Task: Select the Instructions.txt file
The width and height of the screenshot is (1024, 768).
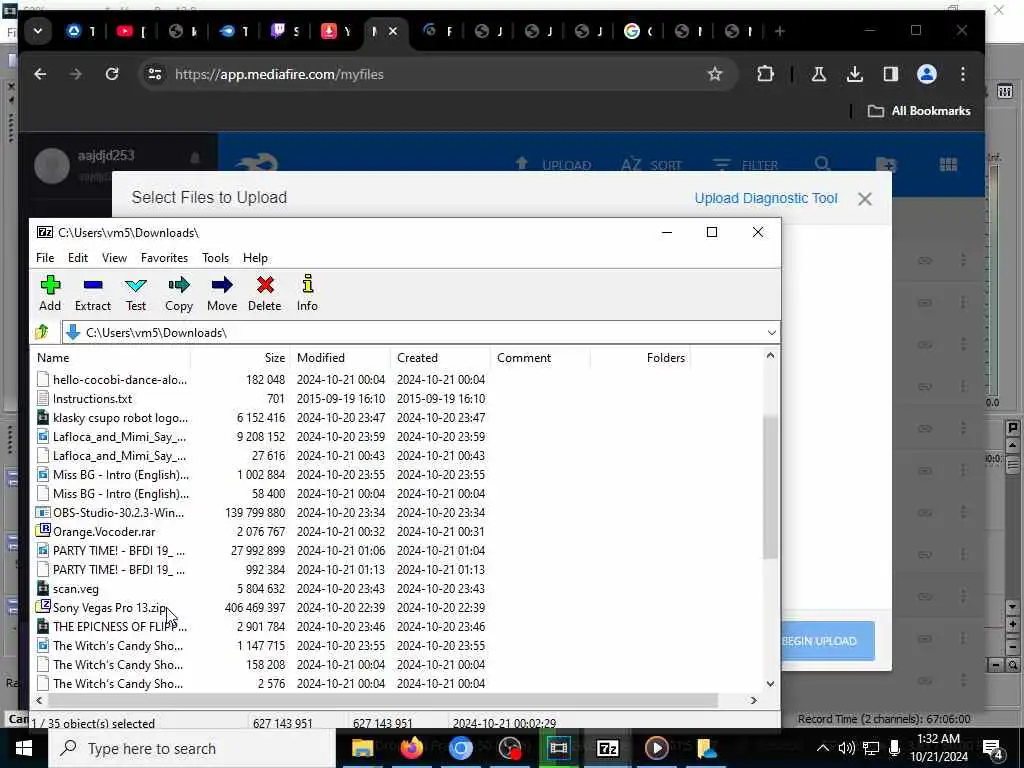Action: click(92, 398)
